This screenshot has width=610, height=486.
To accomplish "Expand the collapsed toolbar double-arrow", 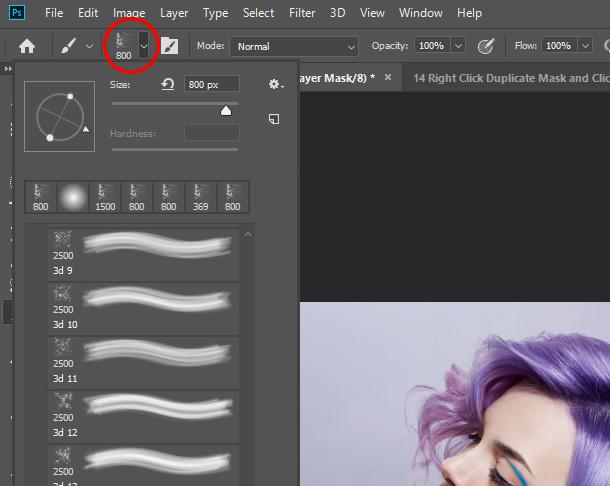I will tap(8, 69).
